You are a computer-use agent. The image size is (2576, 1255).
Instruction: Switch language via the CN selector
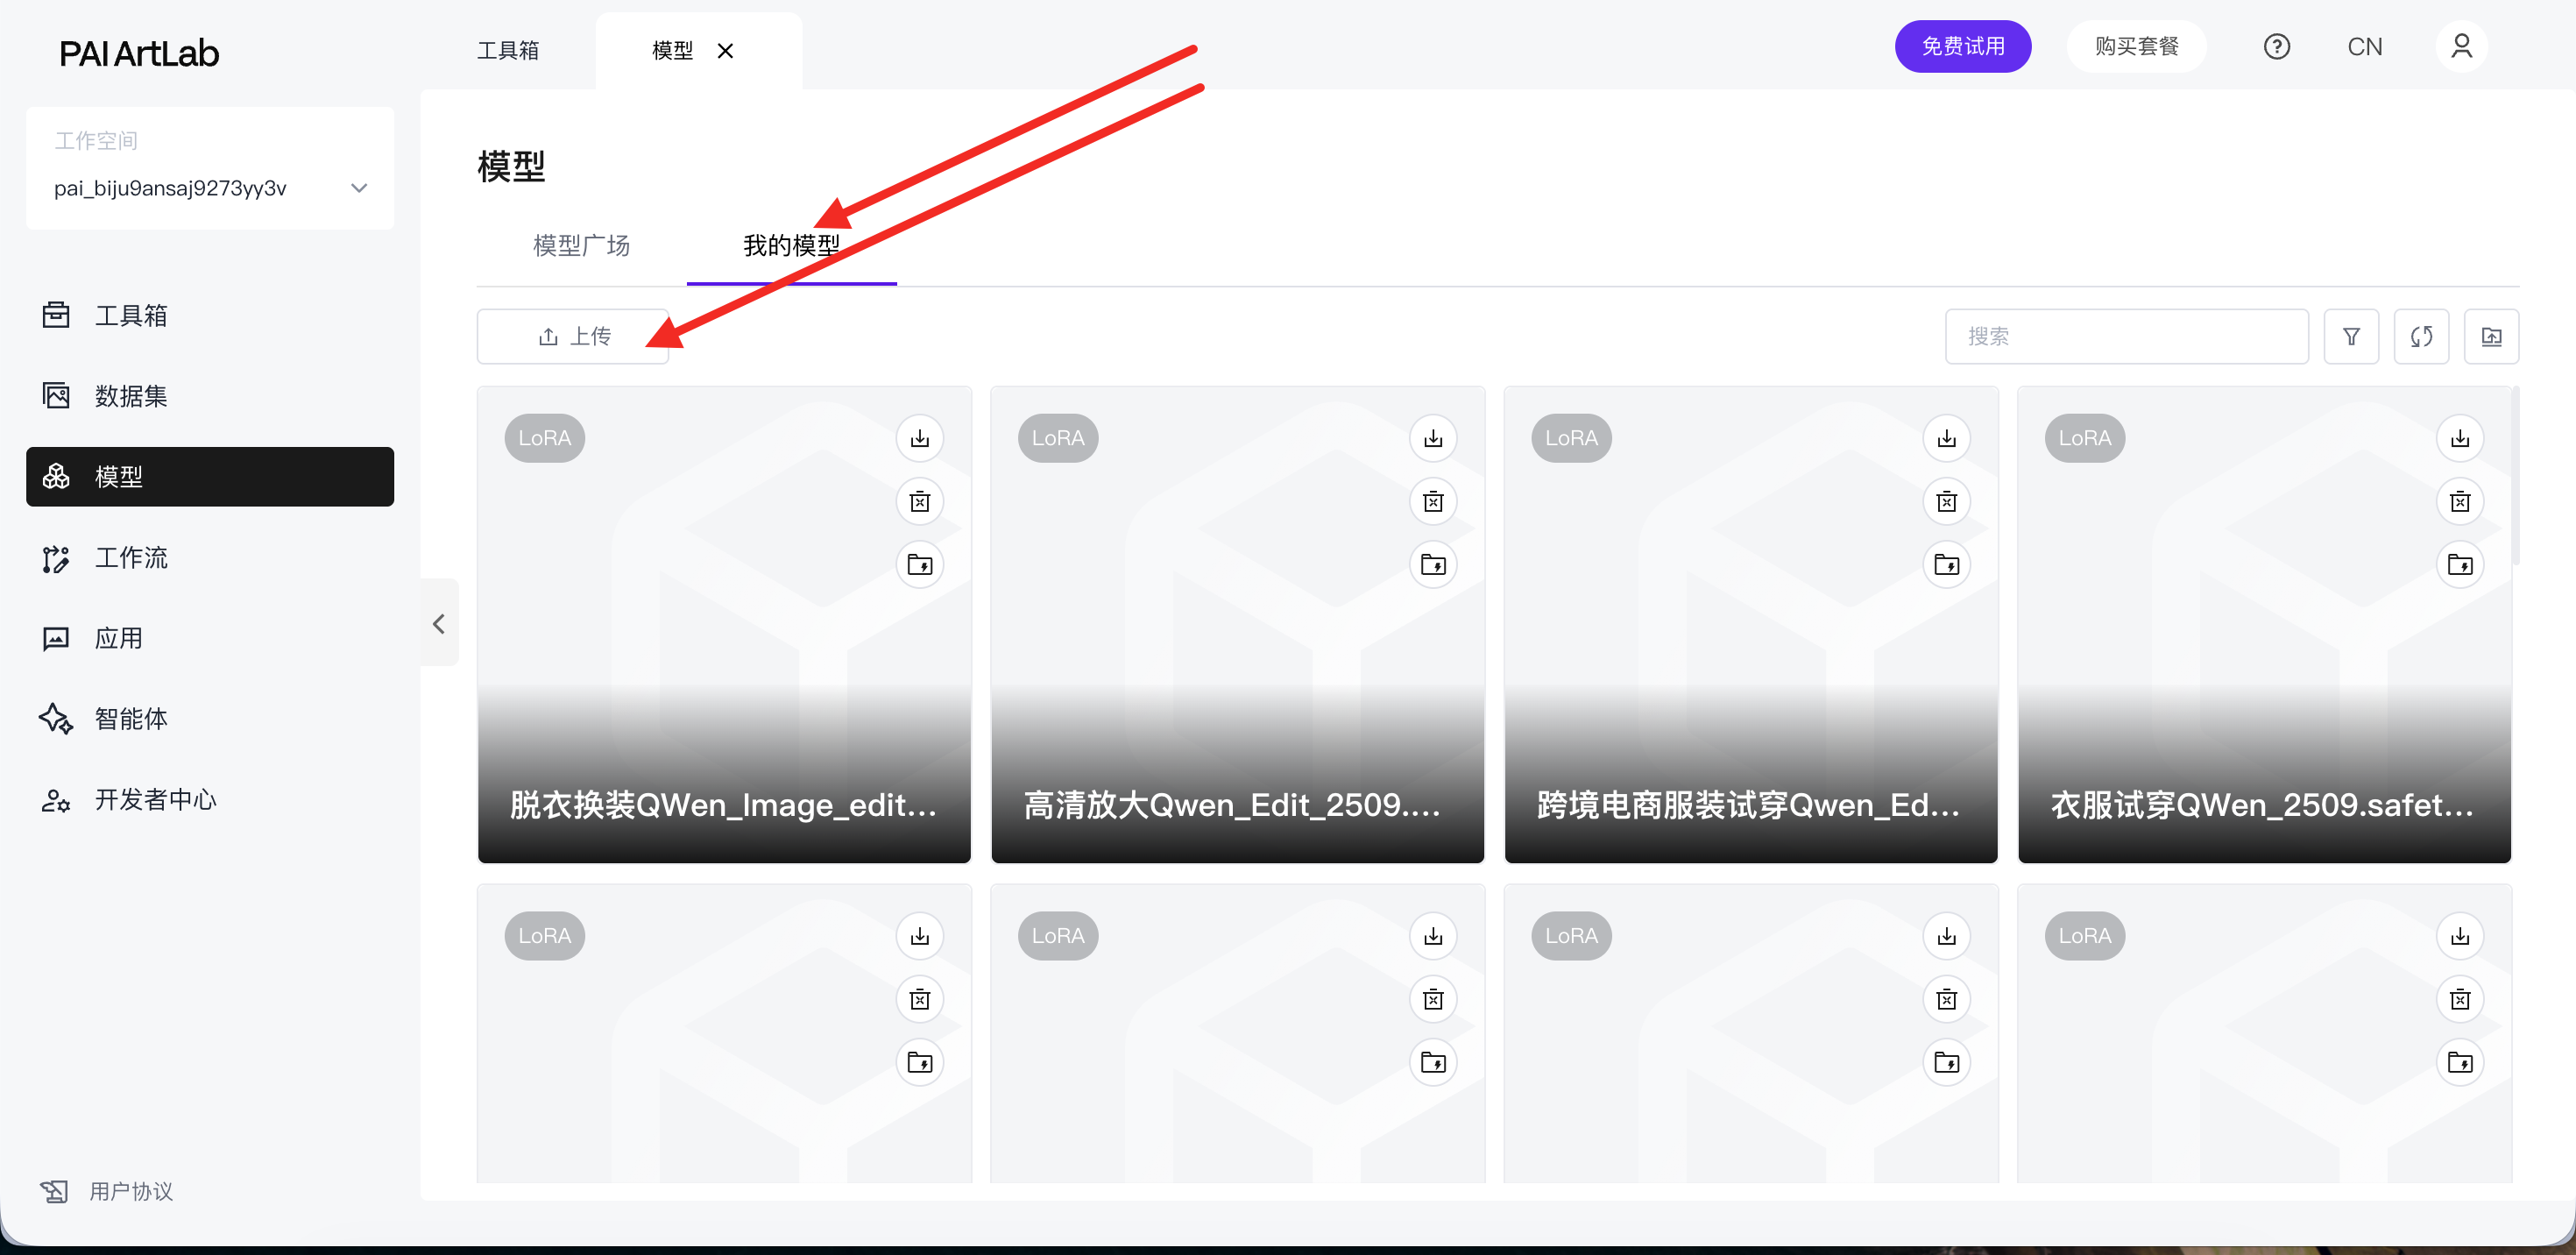coord(2364,47)
